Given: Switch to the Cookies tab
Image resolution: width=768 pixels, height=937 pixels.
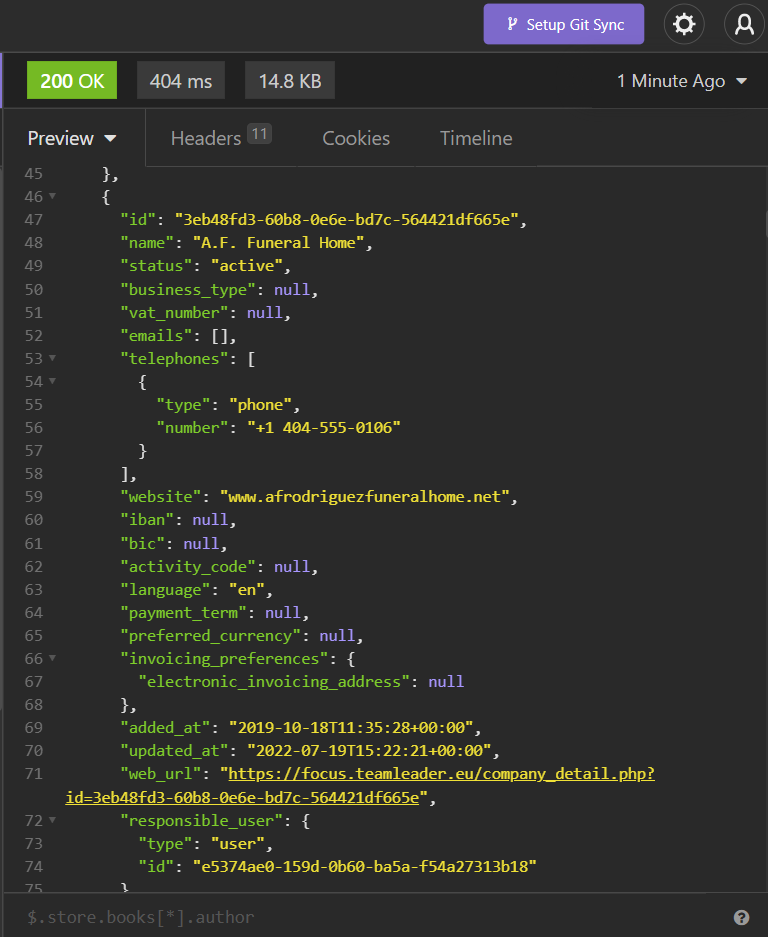Looking at the screenshot, I should click(x=356, y=138).
